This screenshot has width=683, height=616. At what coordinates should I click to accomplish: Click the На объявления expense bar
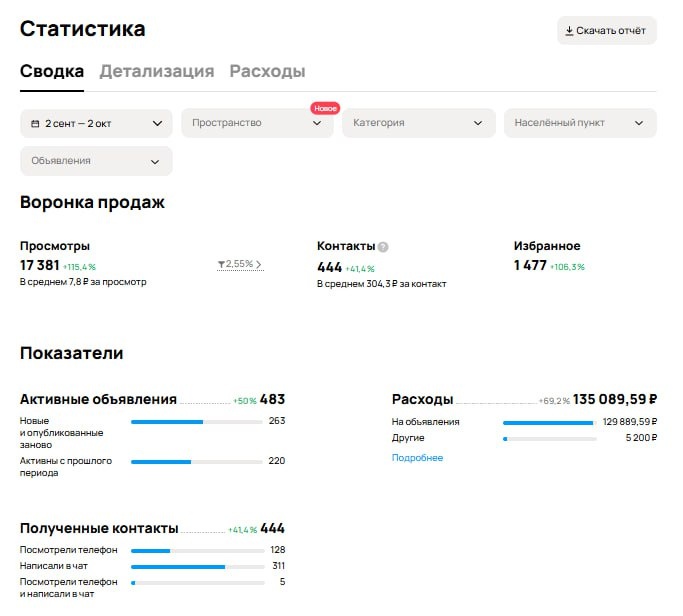coord(550,423)
